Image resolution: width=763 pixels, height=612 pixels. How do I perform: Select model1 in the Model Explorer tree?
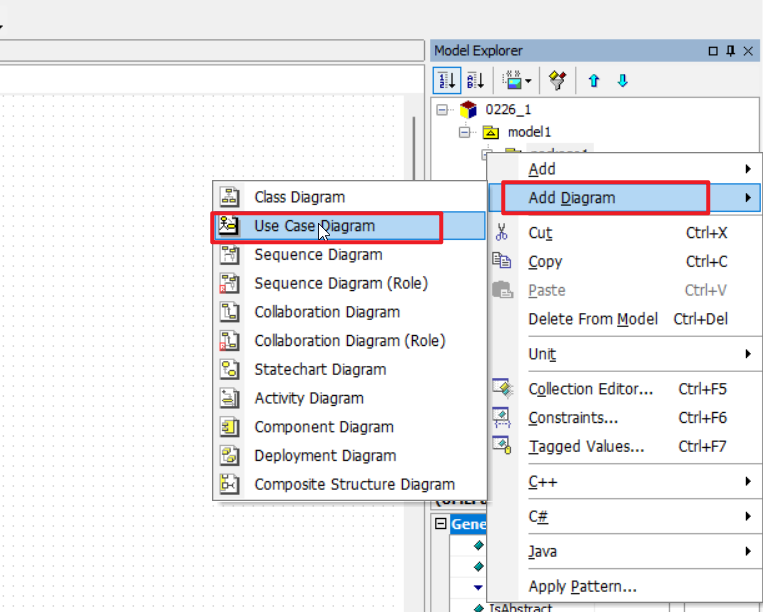(x=529, y=132)
